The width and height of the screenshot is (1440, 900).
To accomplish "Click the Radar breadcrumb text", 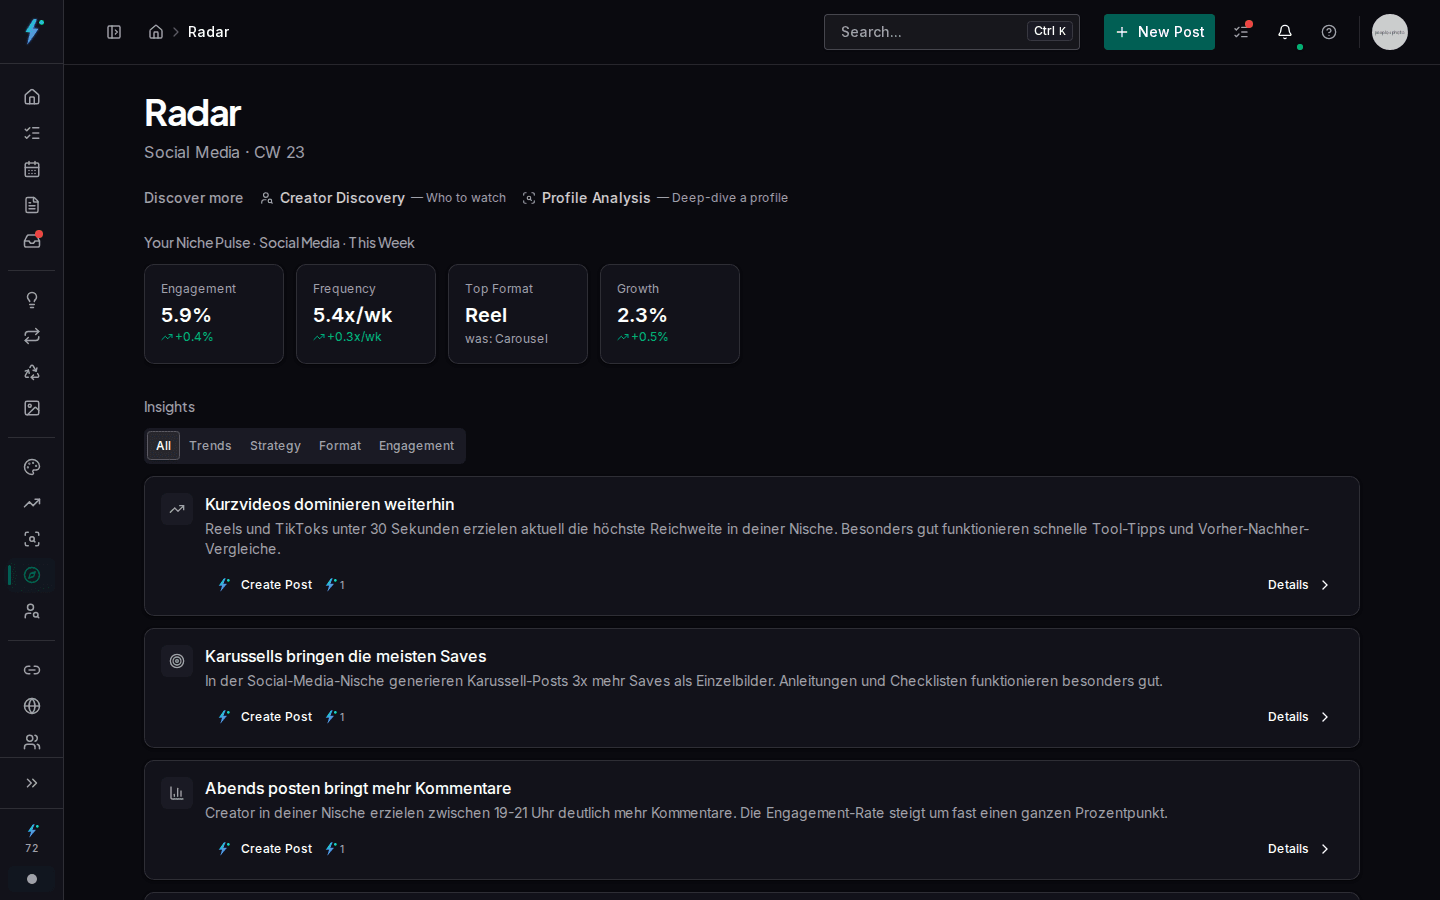I will pyautogui.click(x=209, y=32).
